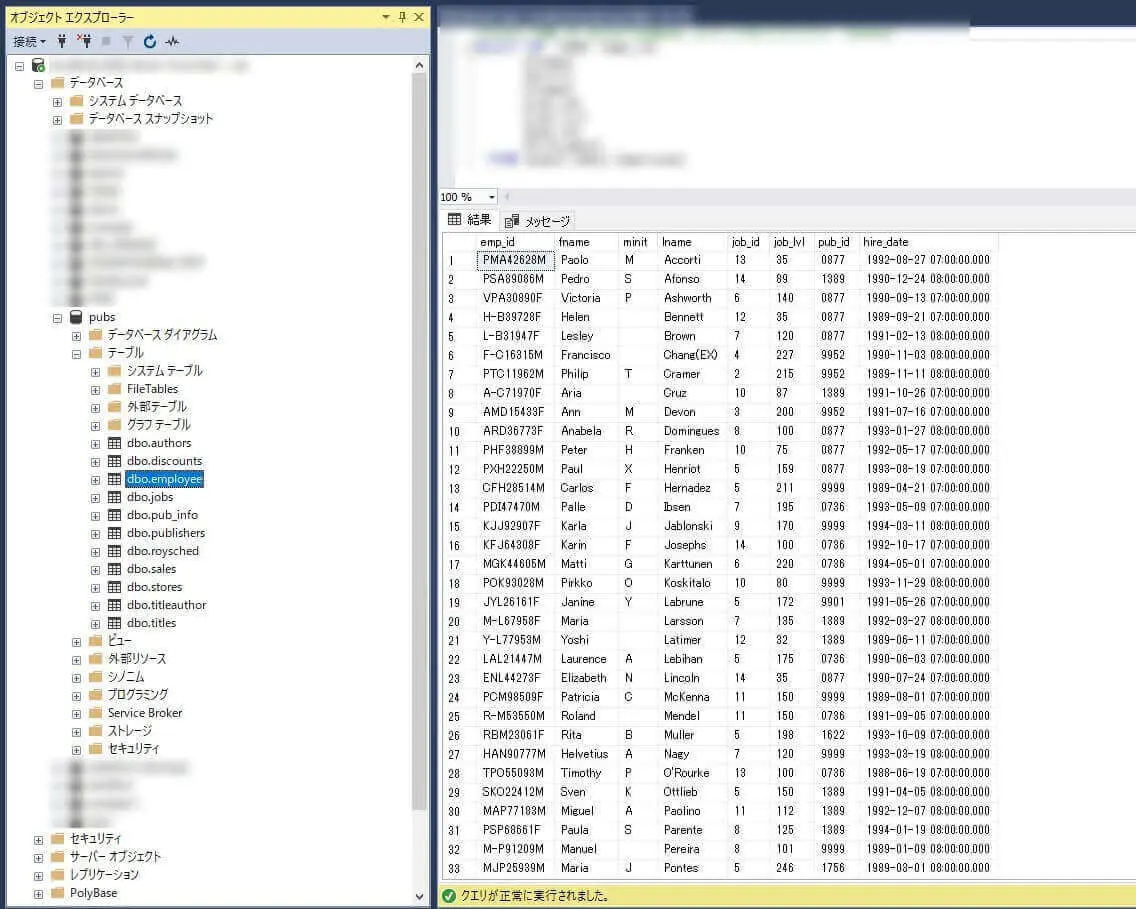The image size is (1136, 909).
Task: Switch to the メッセージ tab
Action: [x=537, y=221]
